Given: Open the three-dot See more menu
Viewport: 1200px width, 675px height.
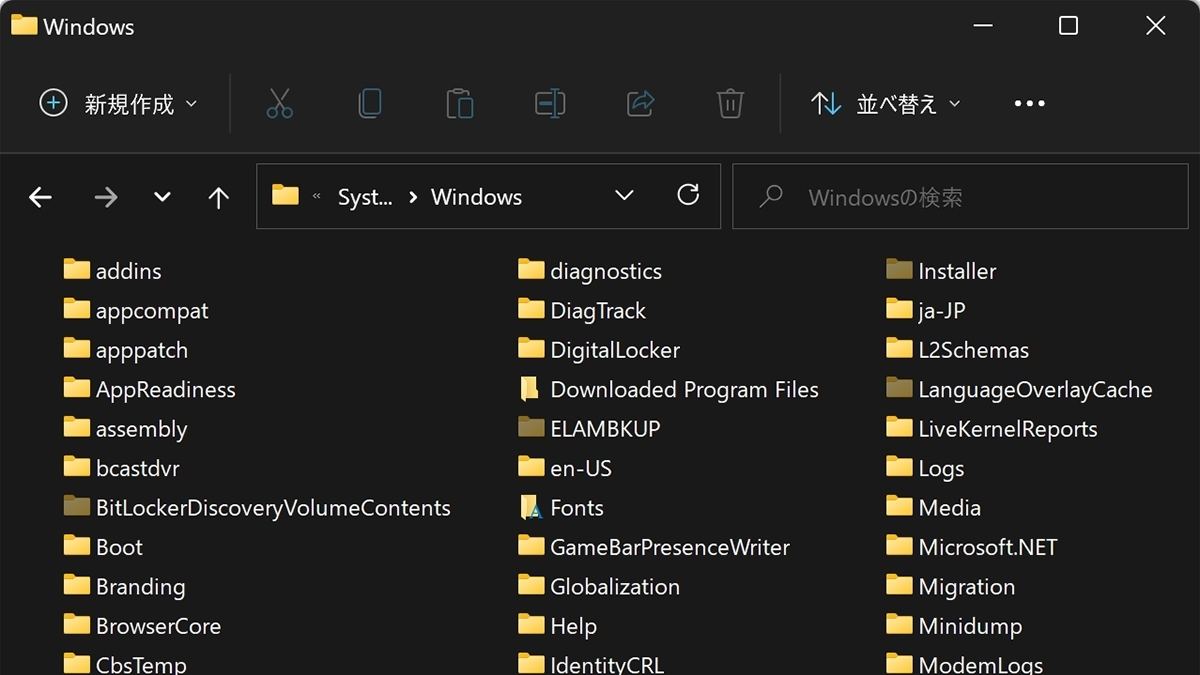Looking at the screenshot, I should tap(1029, 103).
